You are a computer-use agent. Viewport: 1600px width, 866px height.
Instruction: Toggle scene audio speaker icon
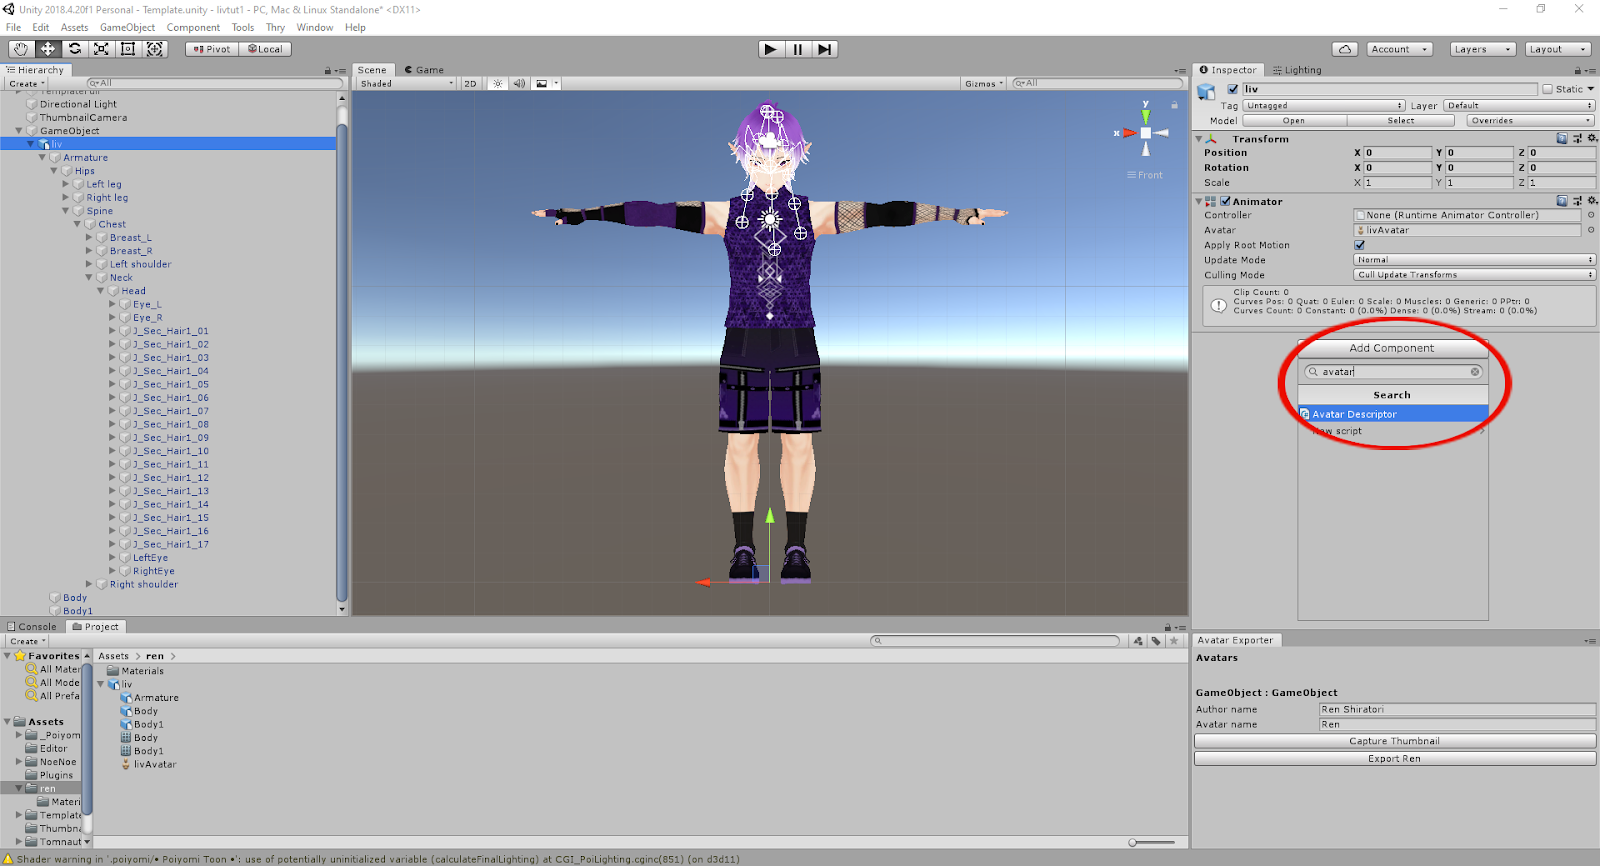pos(519,84)
